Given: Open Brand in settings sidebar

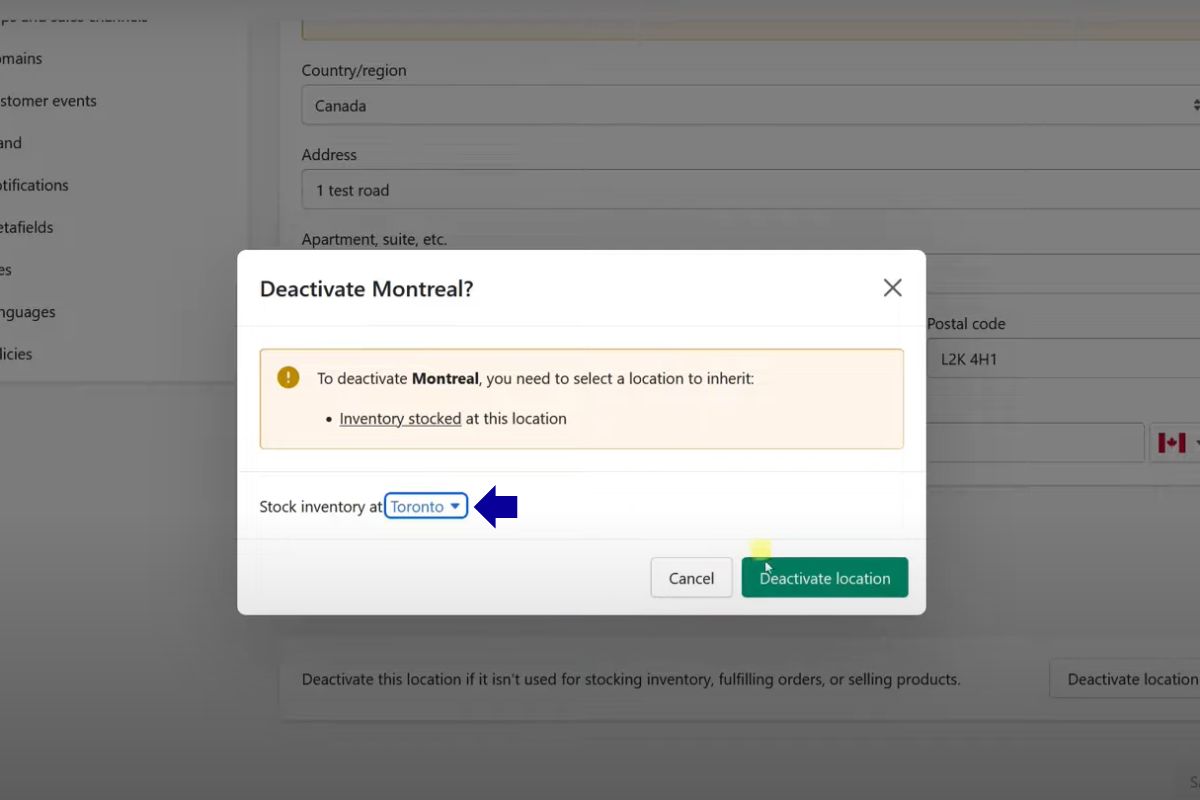Looking at the screenshot, I should point(10,143).
